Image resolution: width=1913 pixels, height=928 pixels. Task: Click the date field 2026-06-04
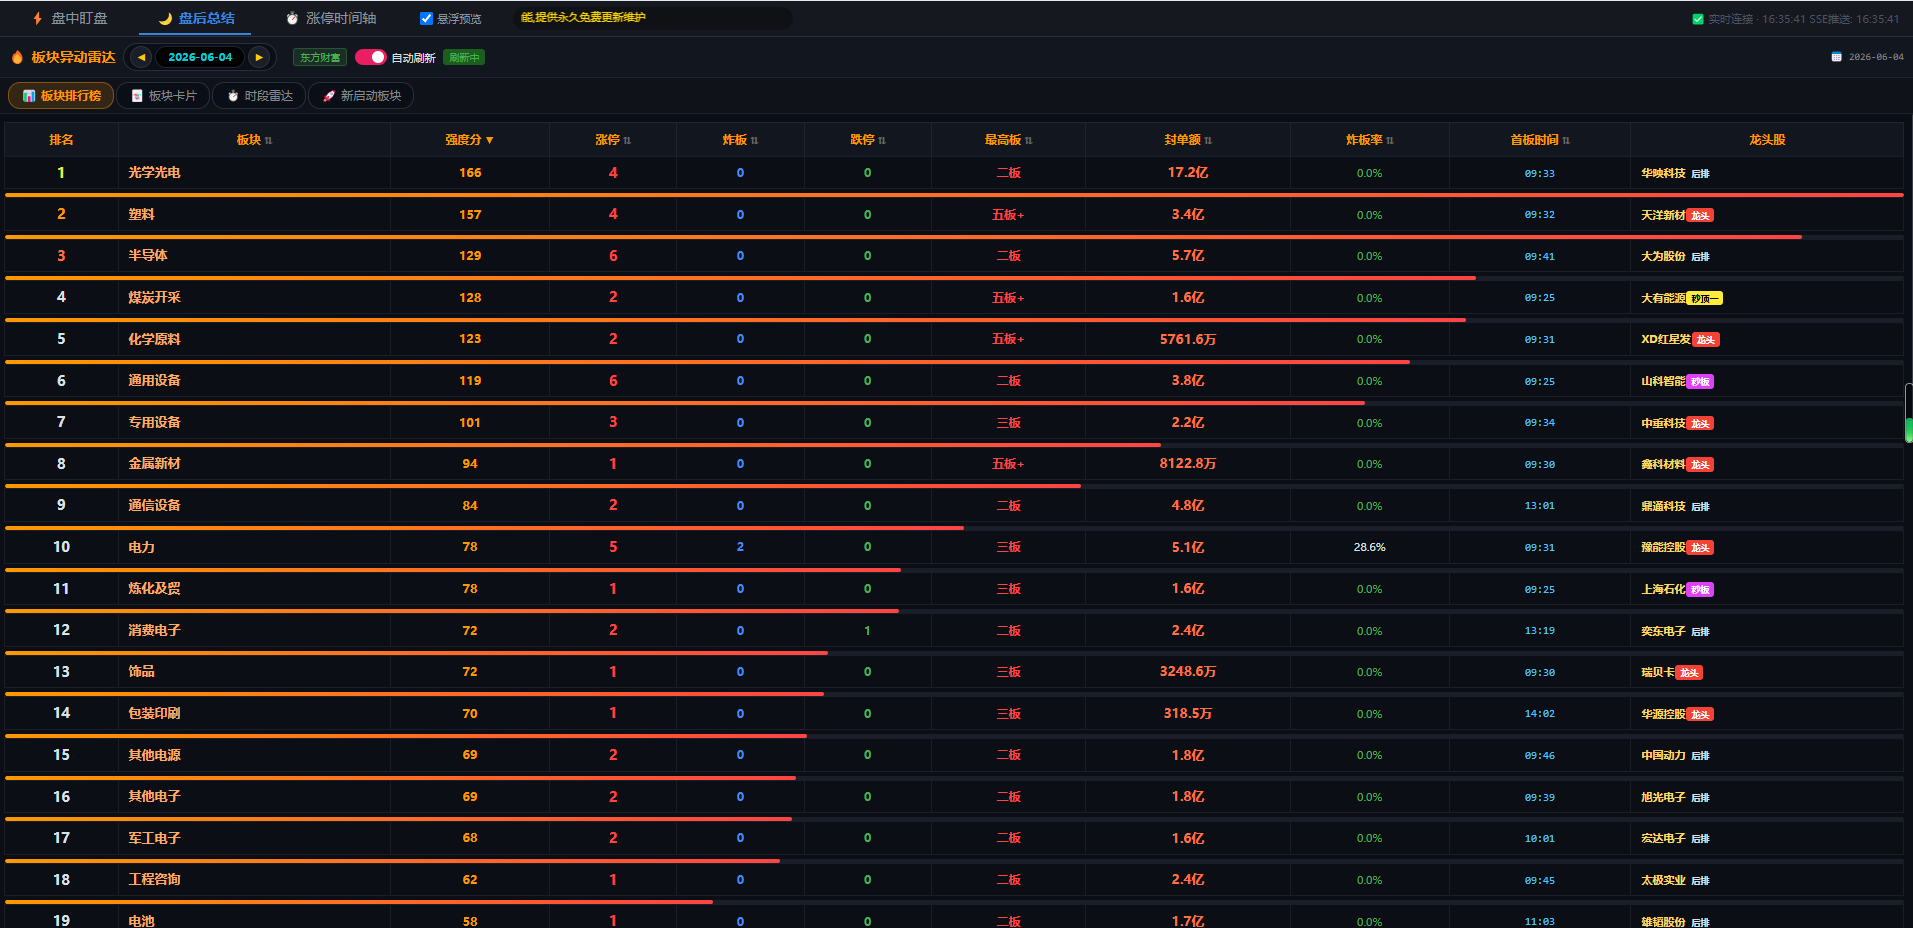coord(200,57)
